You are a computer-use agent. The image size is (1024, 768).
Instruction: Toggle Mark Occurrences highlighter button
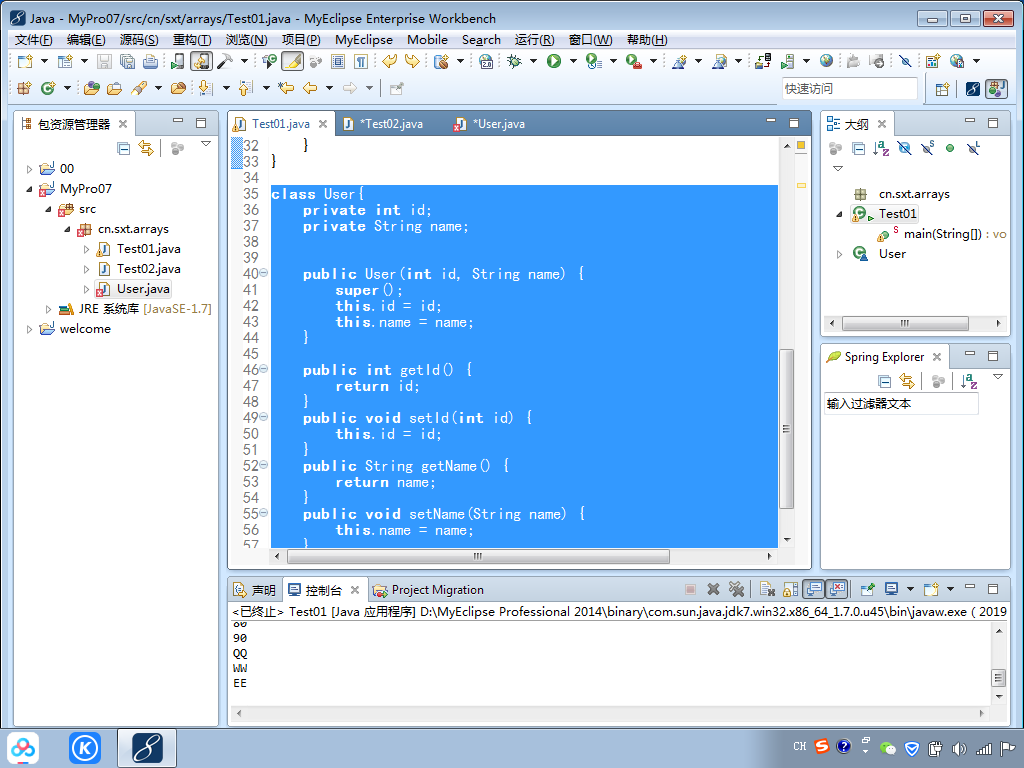click(292, 61)
